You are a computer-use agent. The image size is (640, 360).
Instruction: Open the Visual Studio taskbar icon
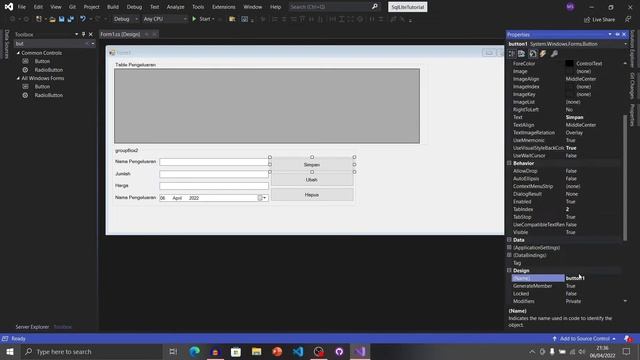click(360, 351)
